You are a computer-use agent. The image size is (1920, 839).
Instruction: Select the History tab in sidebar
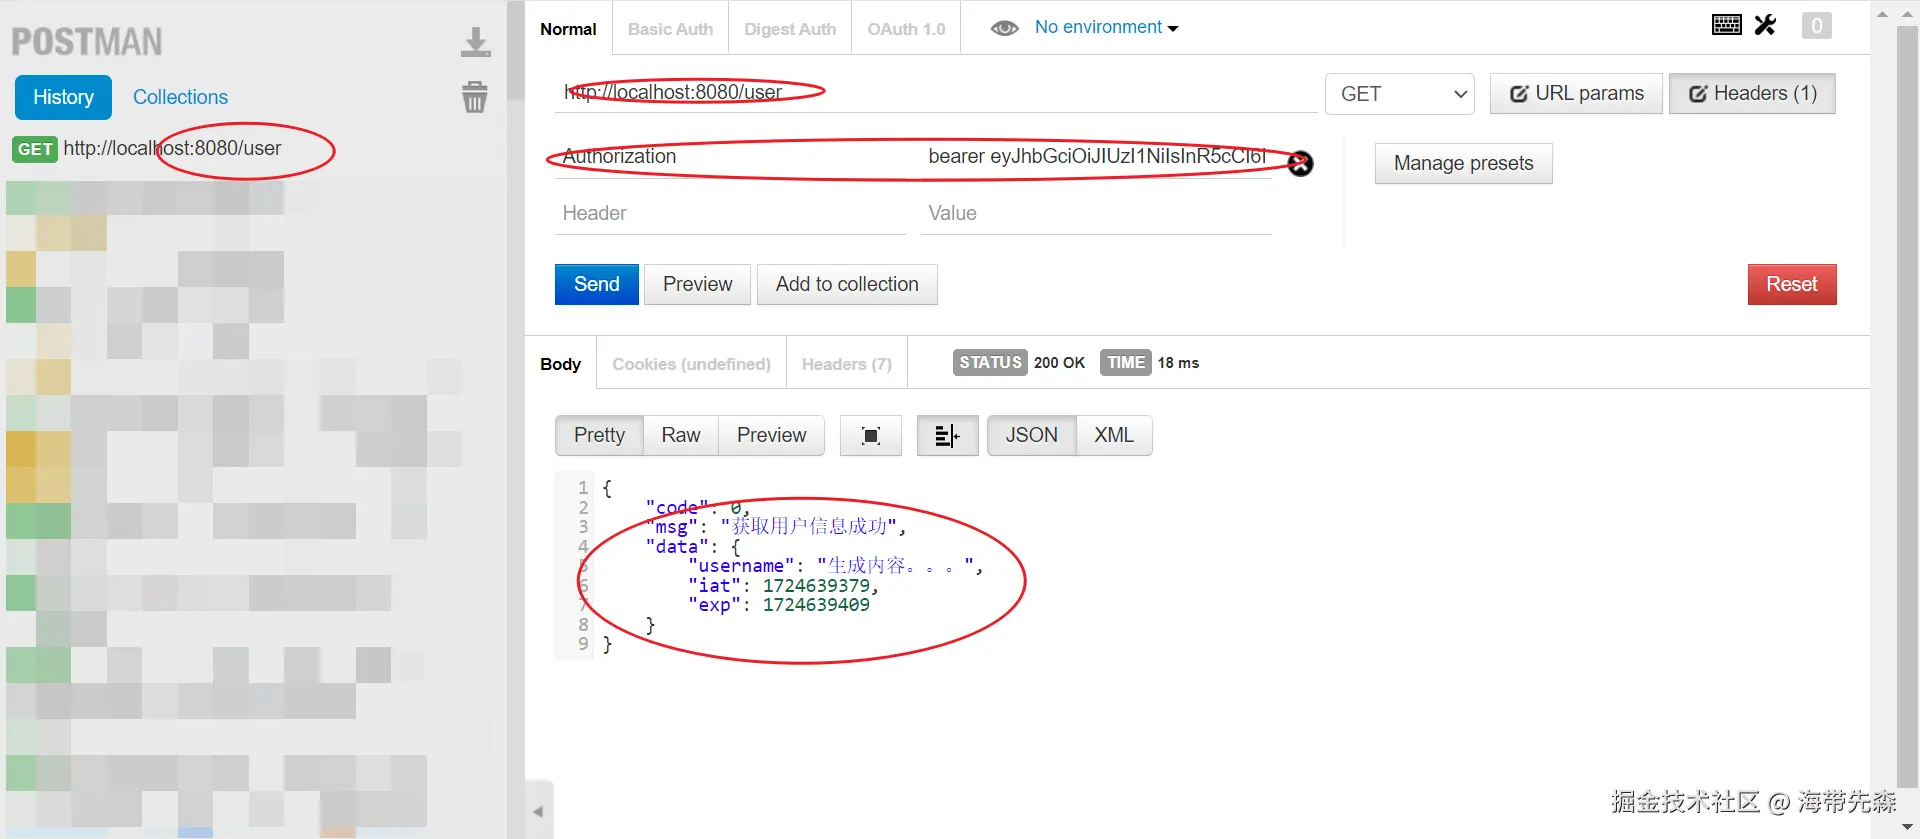63,97
